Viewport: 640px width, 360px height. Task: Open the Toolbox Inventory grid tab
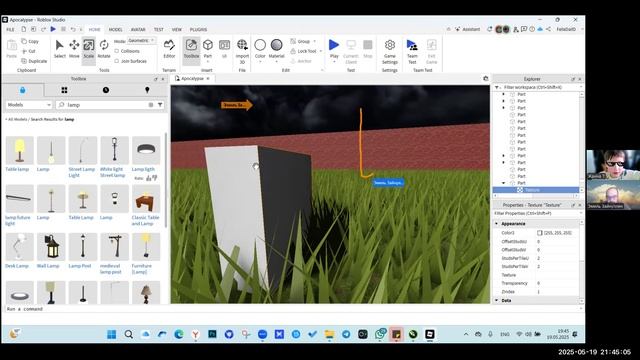pyautogui.click(x=64, y=90)
